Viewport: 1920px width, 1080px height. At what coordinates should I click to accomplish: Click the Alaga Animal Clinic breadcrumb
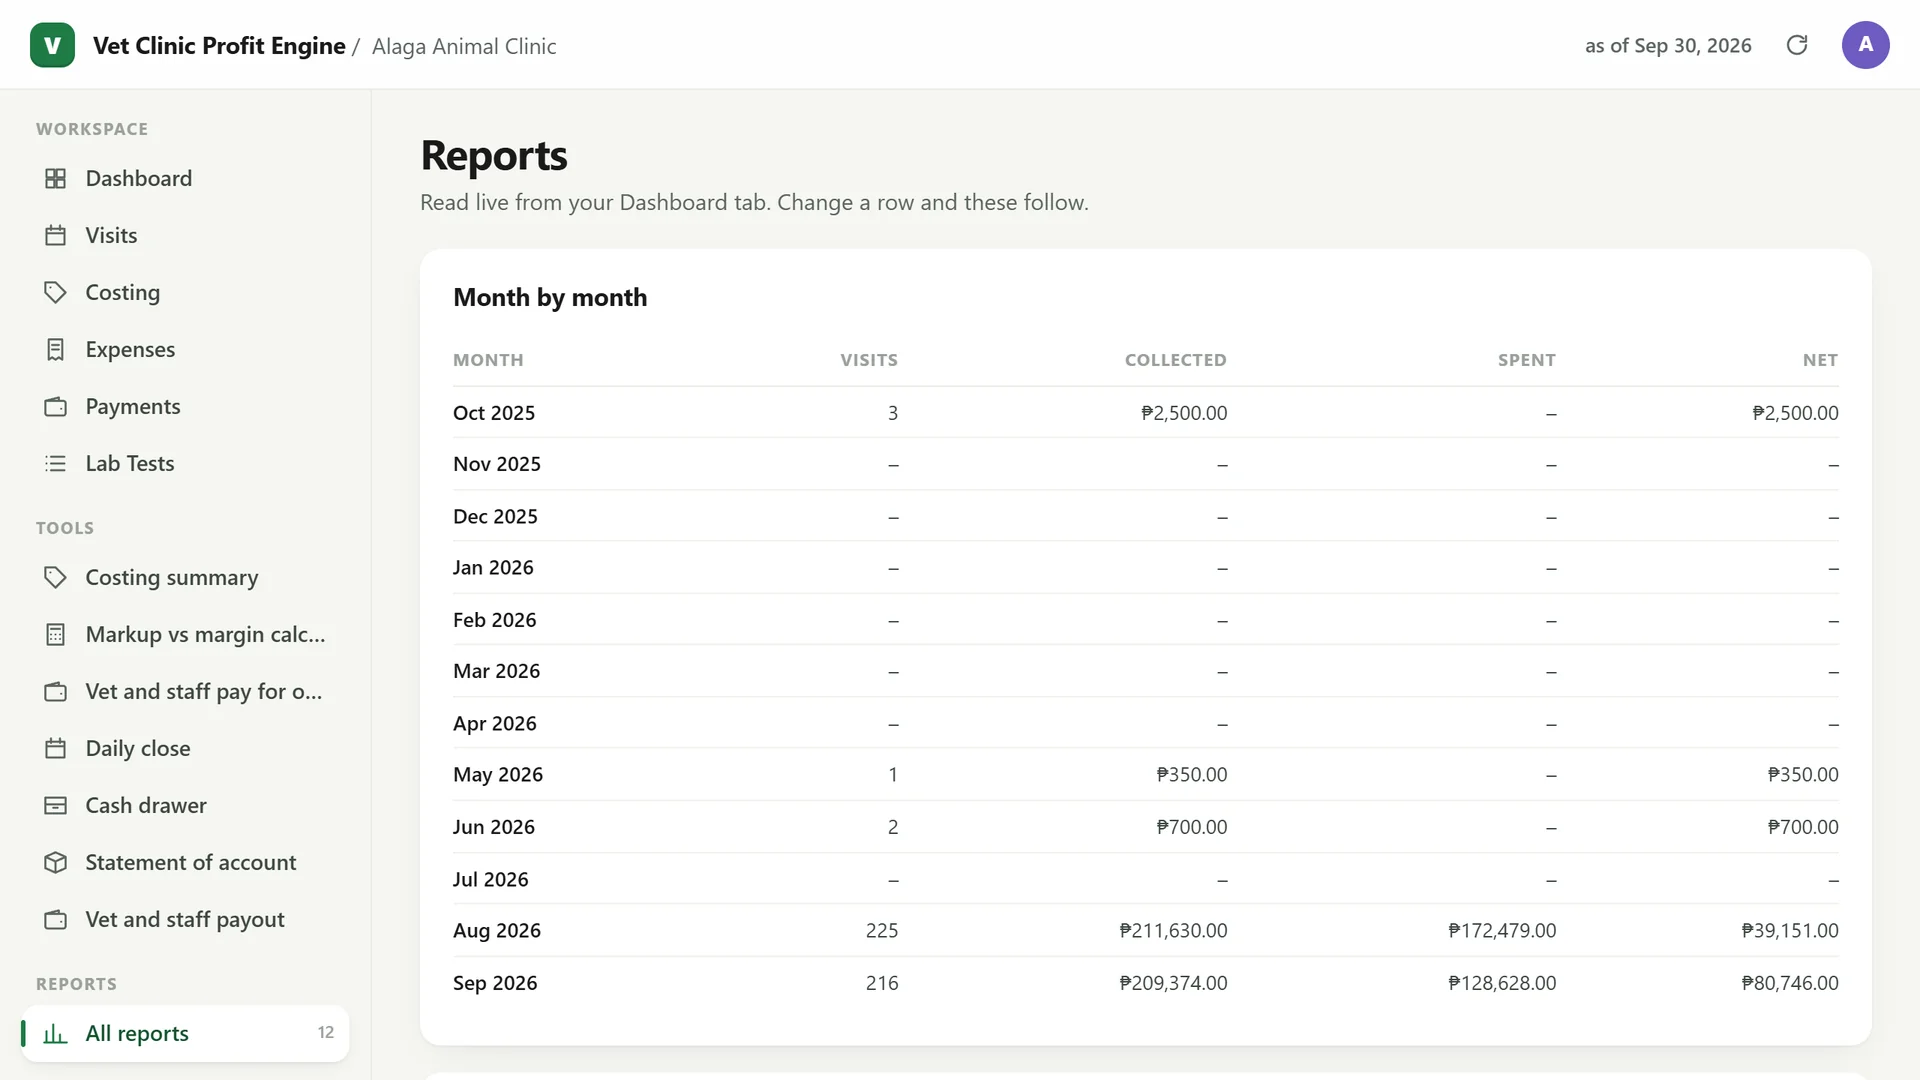[x=464, y=46]
